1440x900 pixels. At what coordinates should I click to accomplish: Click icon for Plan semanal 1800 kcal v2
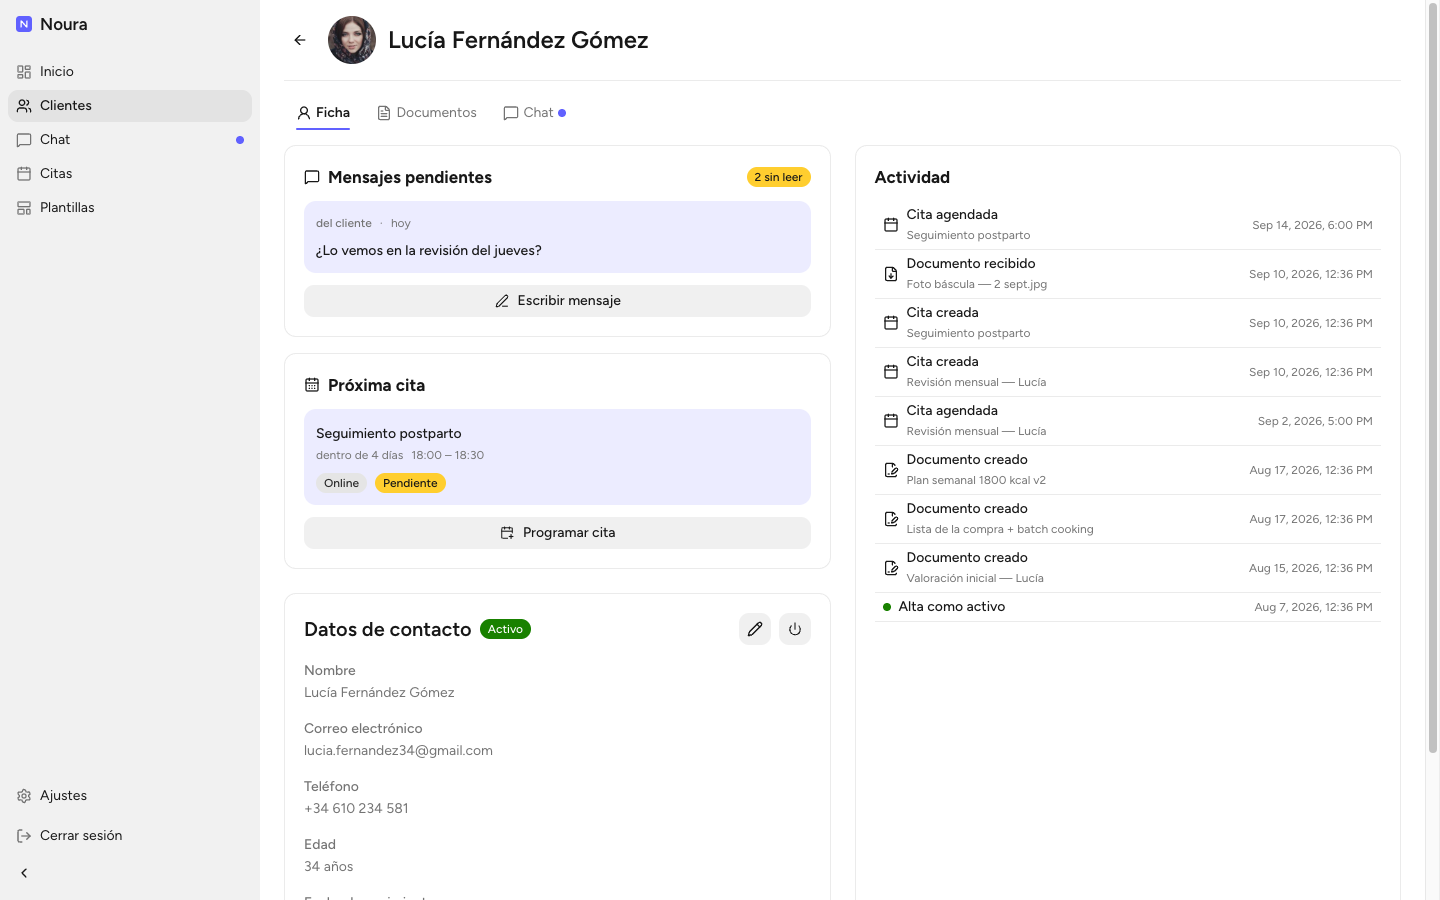[x=891, y=470]
